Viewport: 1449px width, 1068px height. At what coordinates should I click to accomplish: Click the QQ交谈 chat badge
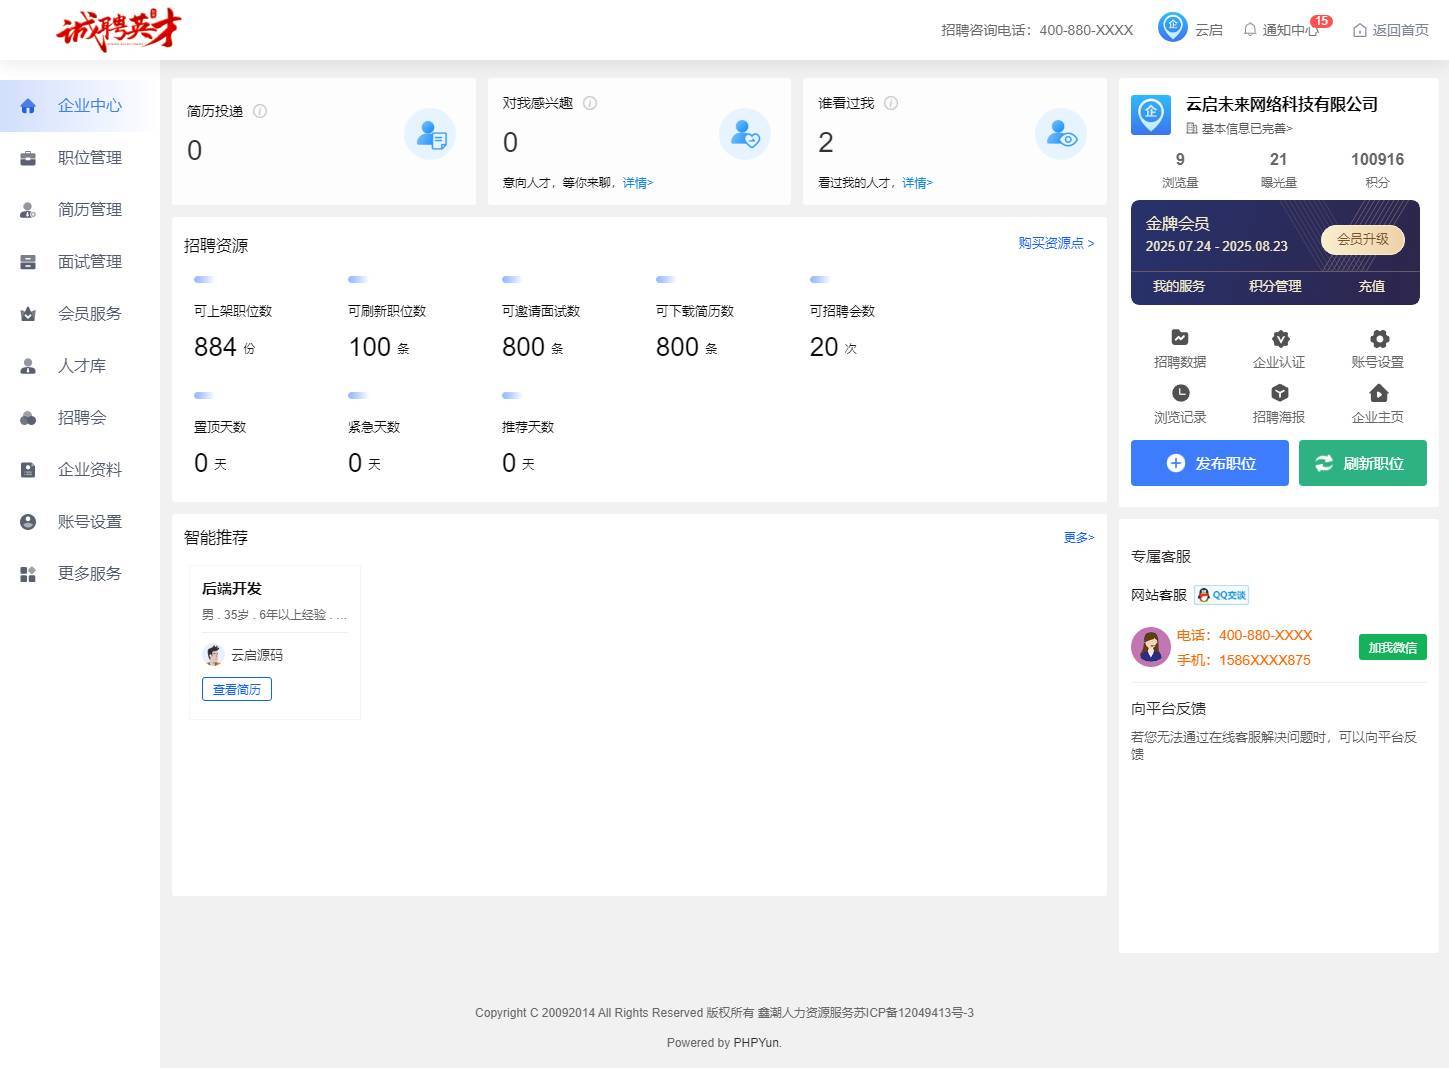coord(1221,595)
